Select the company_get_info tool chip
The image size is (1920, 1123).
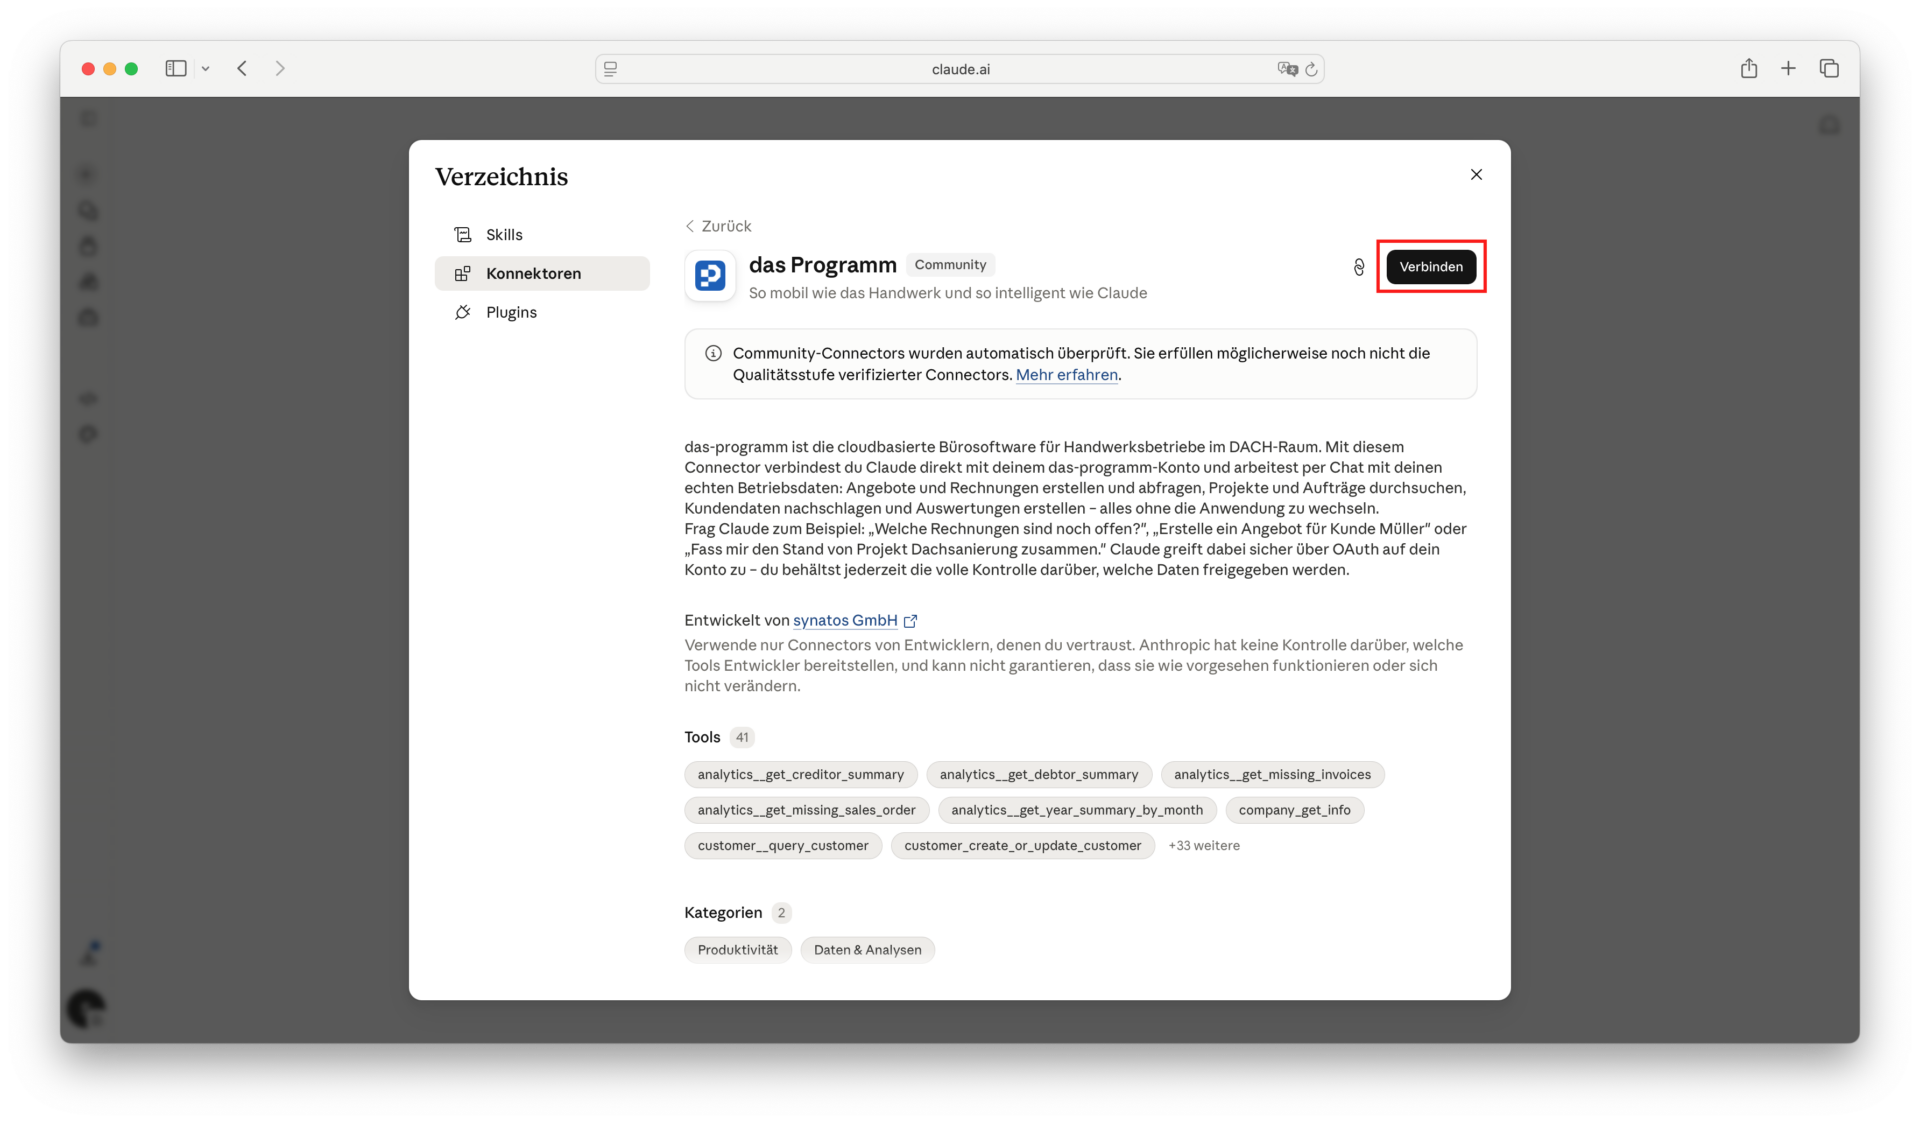point(1294,810)
